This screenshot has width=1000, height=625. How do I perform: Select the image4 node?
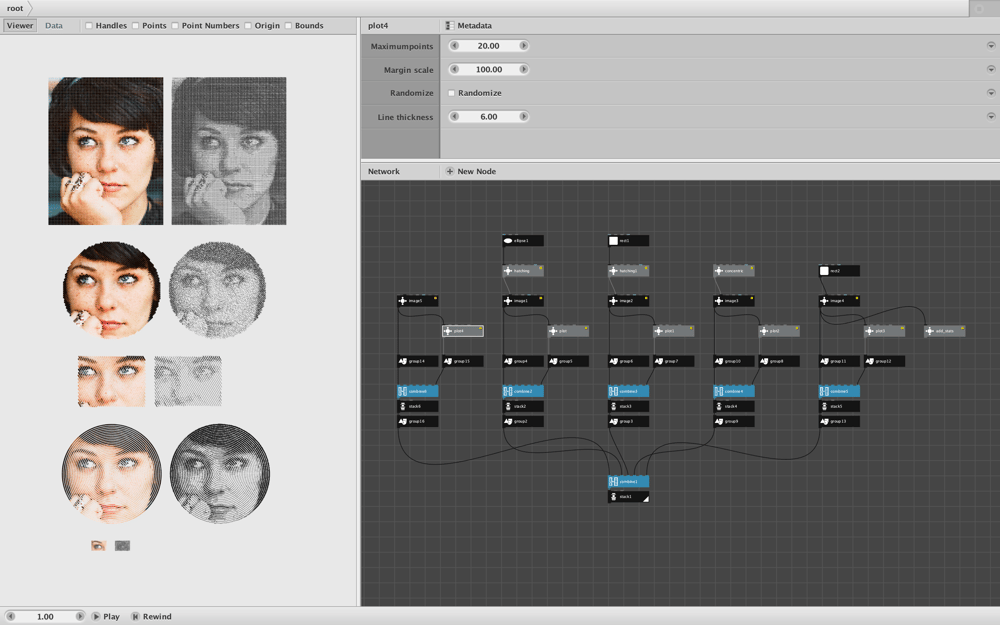click(x=839, y=300)
